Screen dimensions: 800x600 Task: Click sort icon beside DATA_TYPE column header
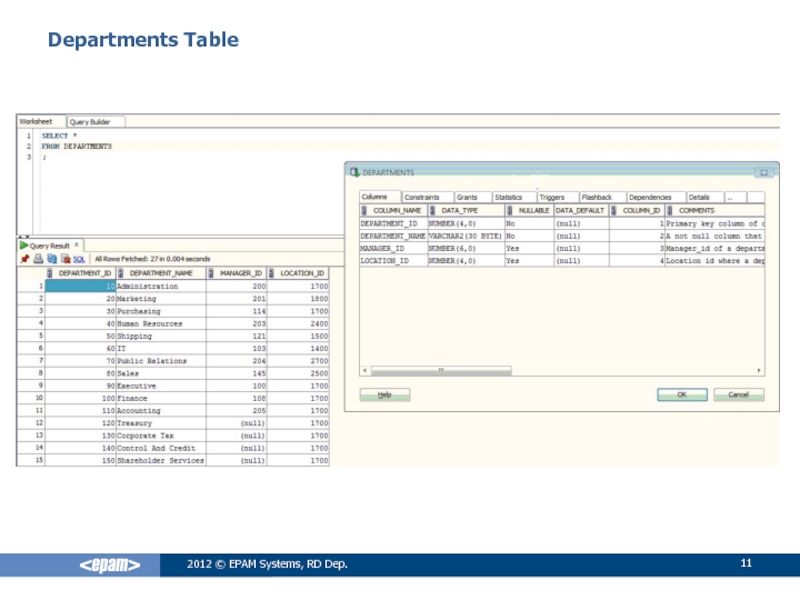[433, 211]
